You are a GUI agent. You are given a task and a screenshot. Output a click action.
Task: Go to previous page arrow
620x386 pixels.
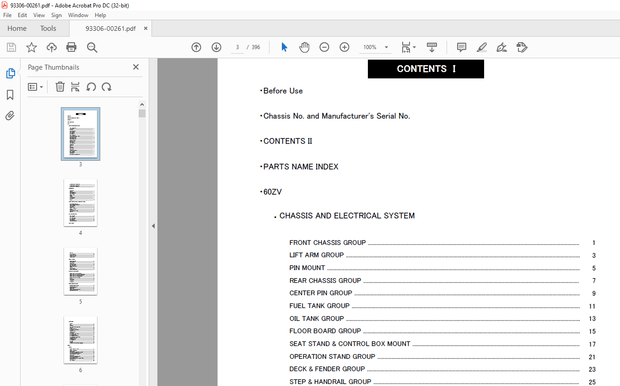coord(196,47)
